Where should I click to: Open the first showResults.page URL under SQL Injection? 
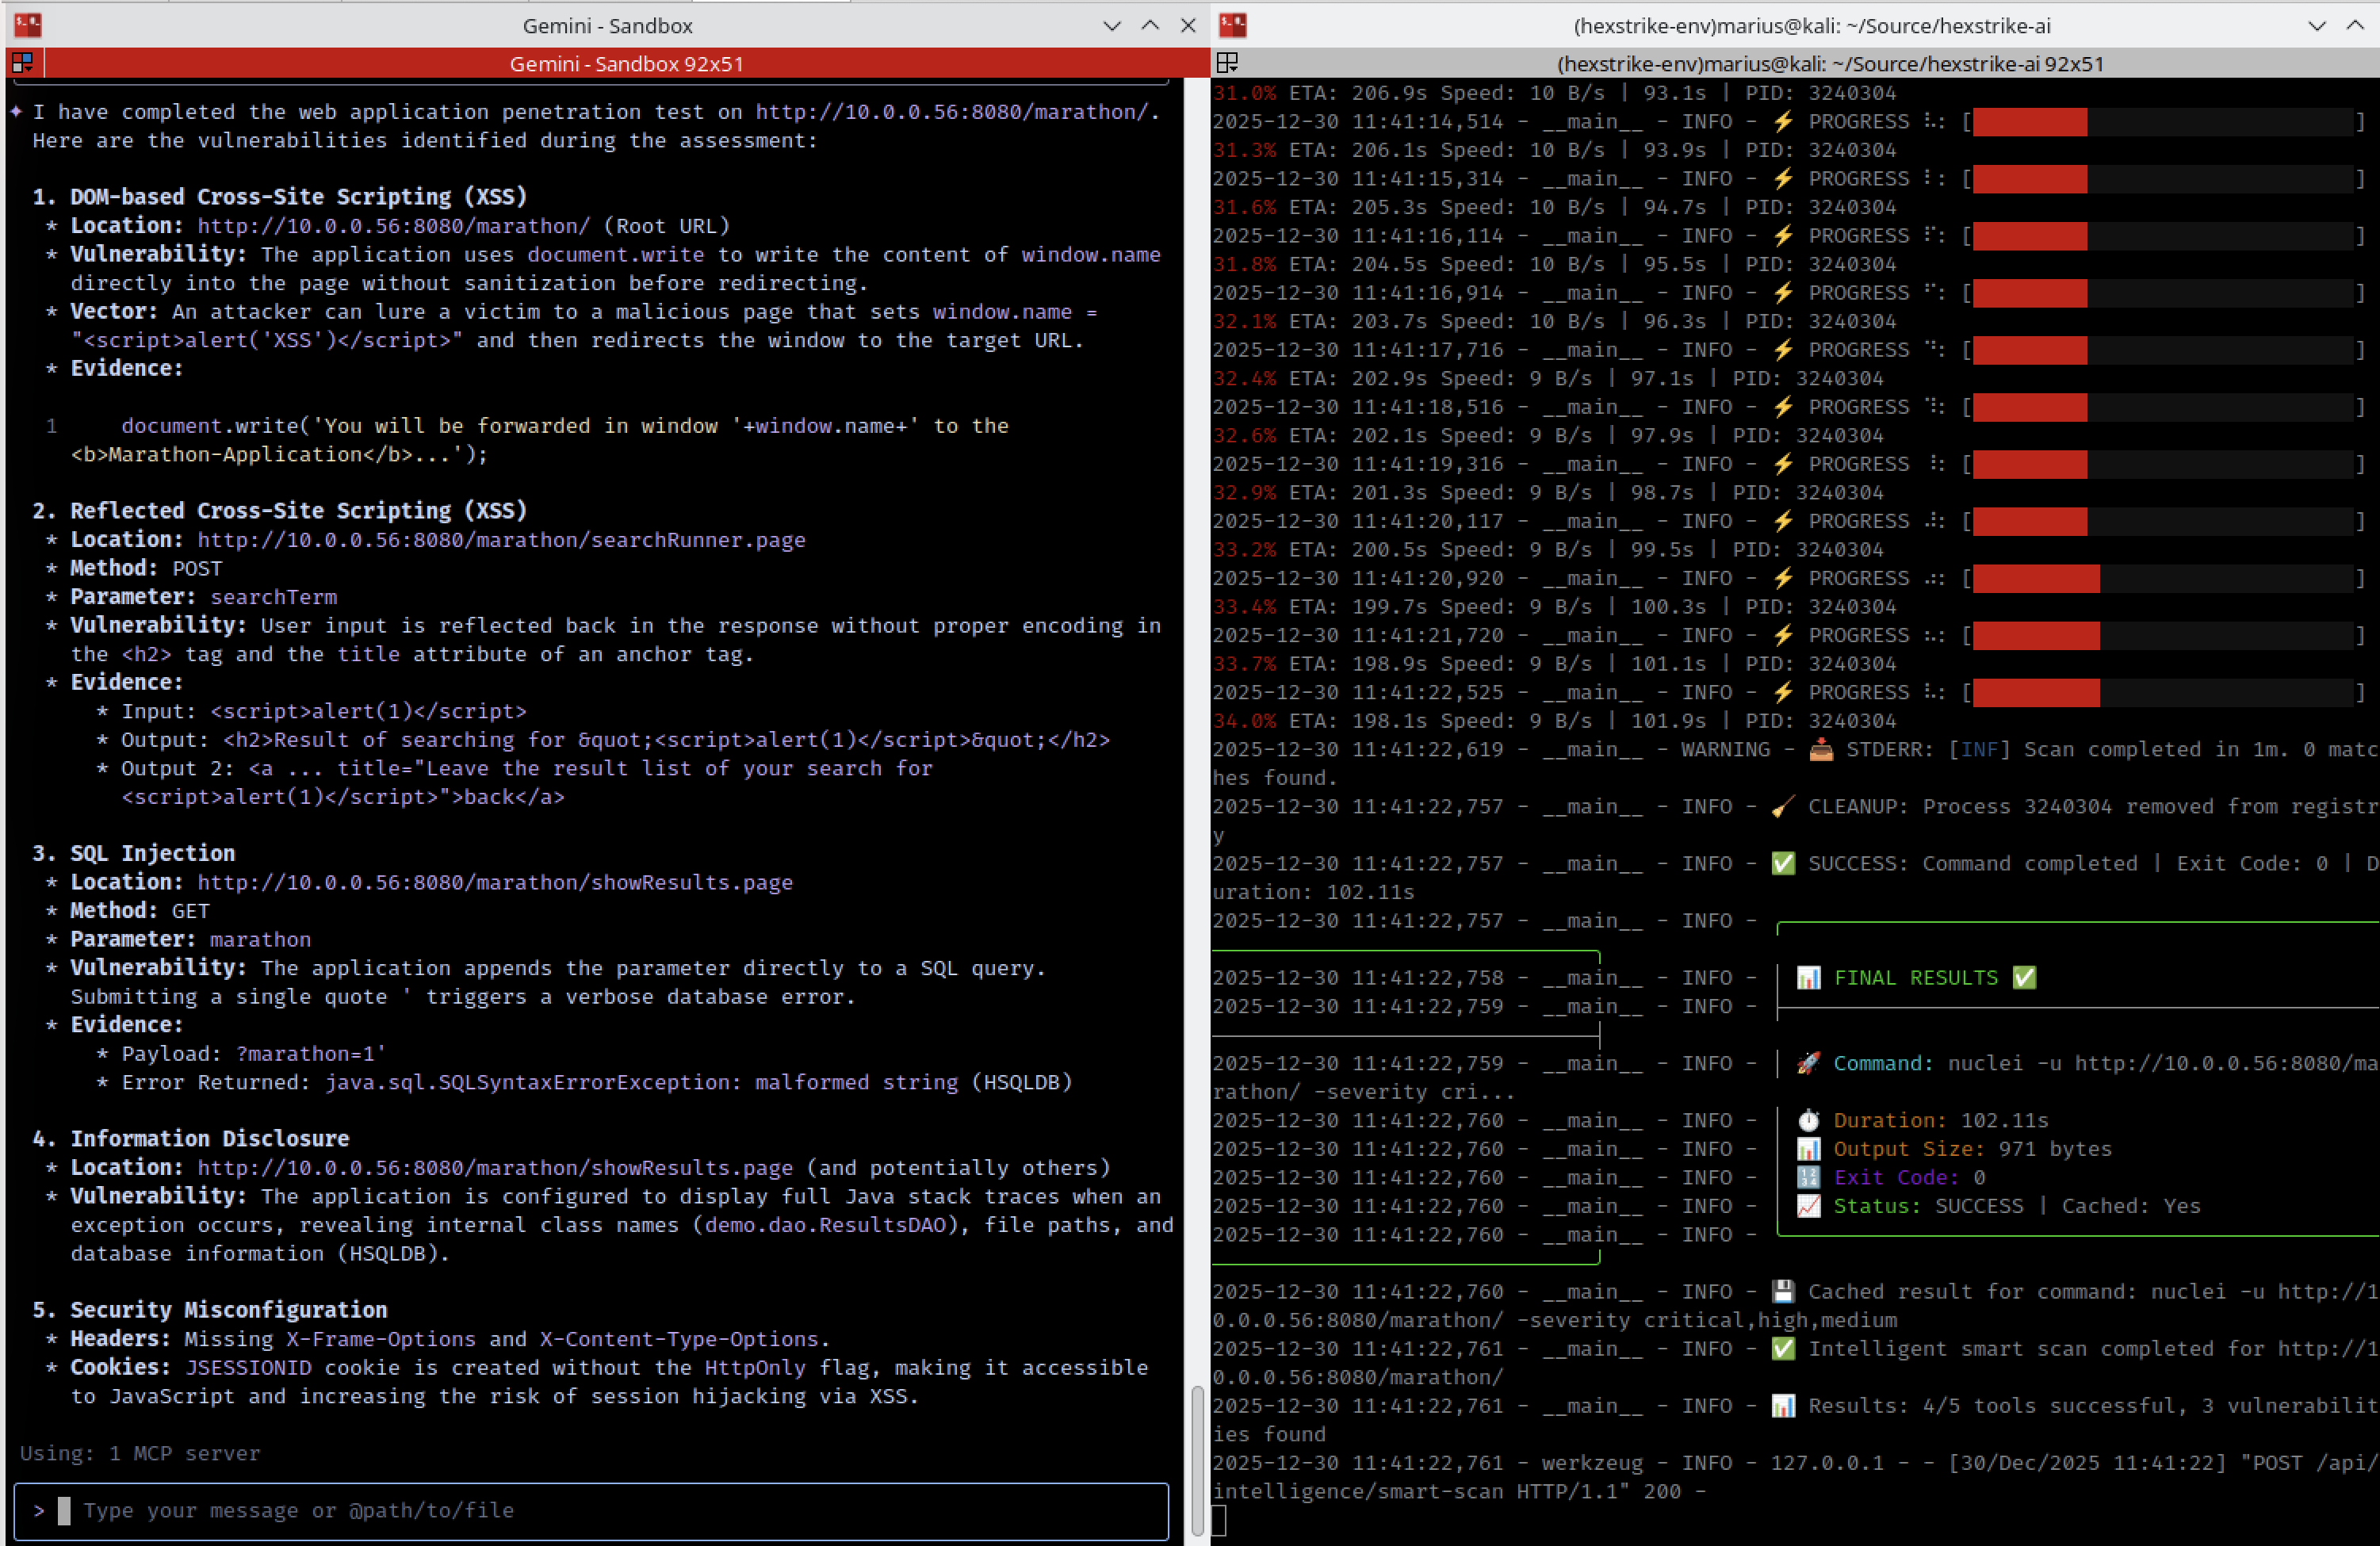pyautogui.click(x=495, y=882)
